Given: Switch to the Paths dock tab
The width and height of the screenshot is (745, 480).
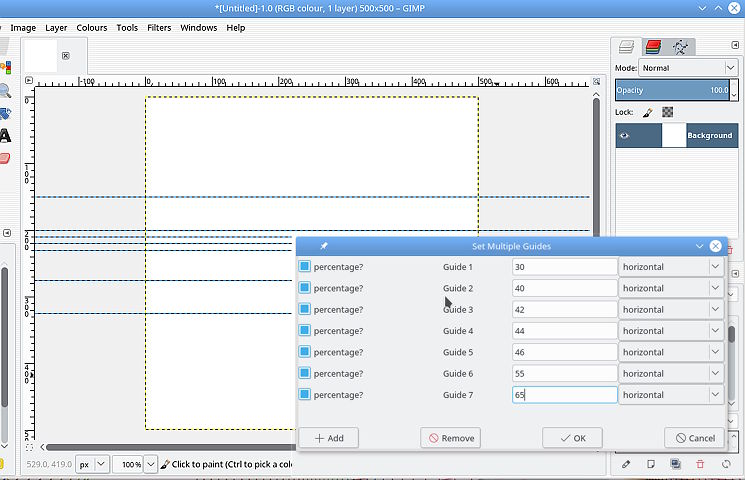Looking at the screenshot, I should point(680,47).
